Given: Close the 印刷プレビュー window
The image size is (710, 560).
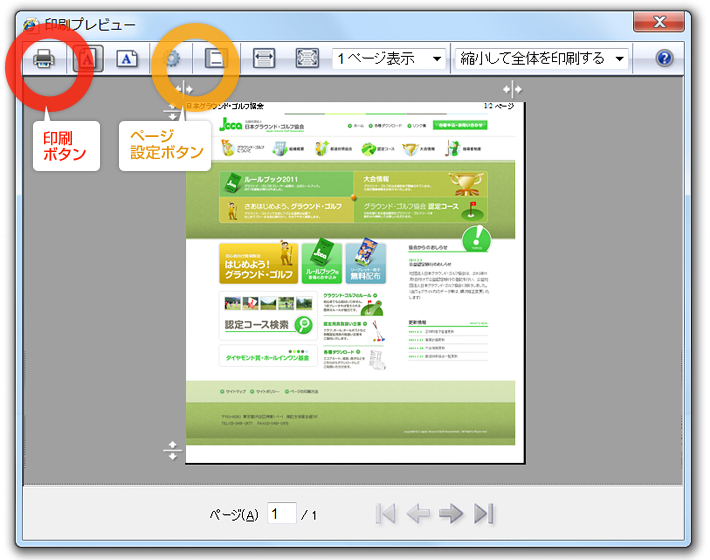Looking at the screenshot, I should (x=660, y=22).
